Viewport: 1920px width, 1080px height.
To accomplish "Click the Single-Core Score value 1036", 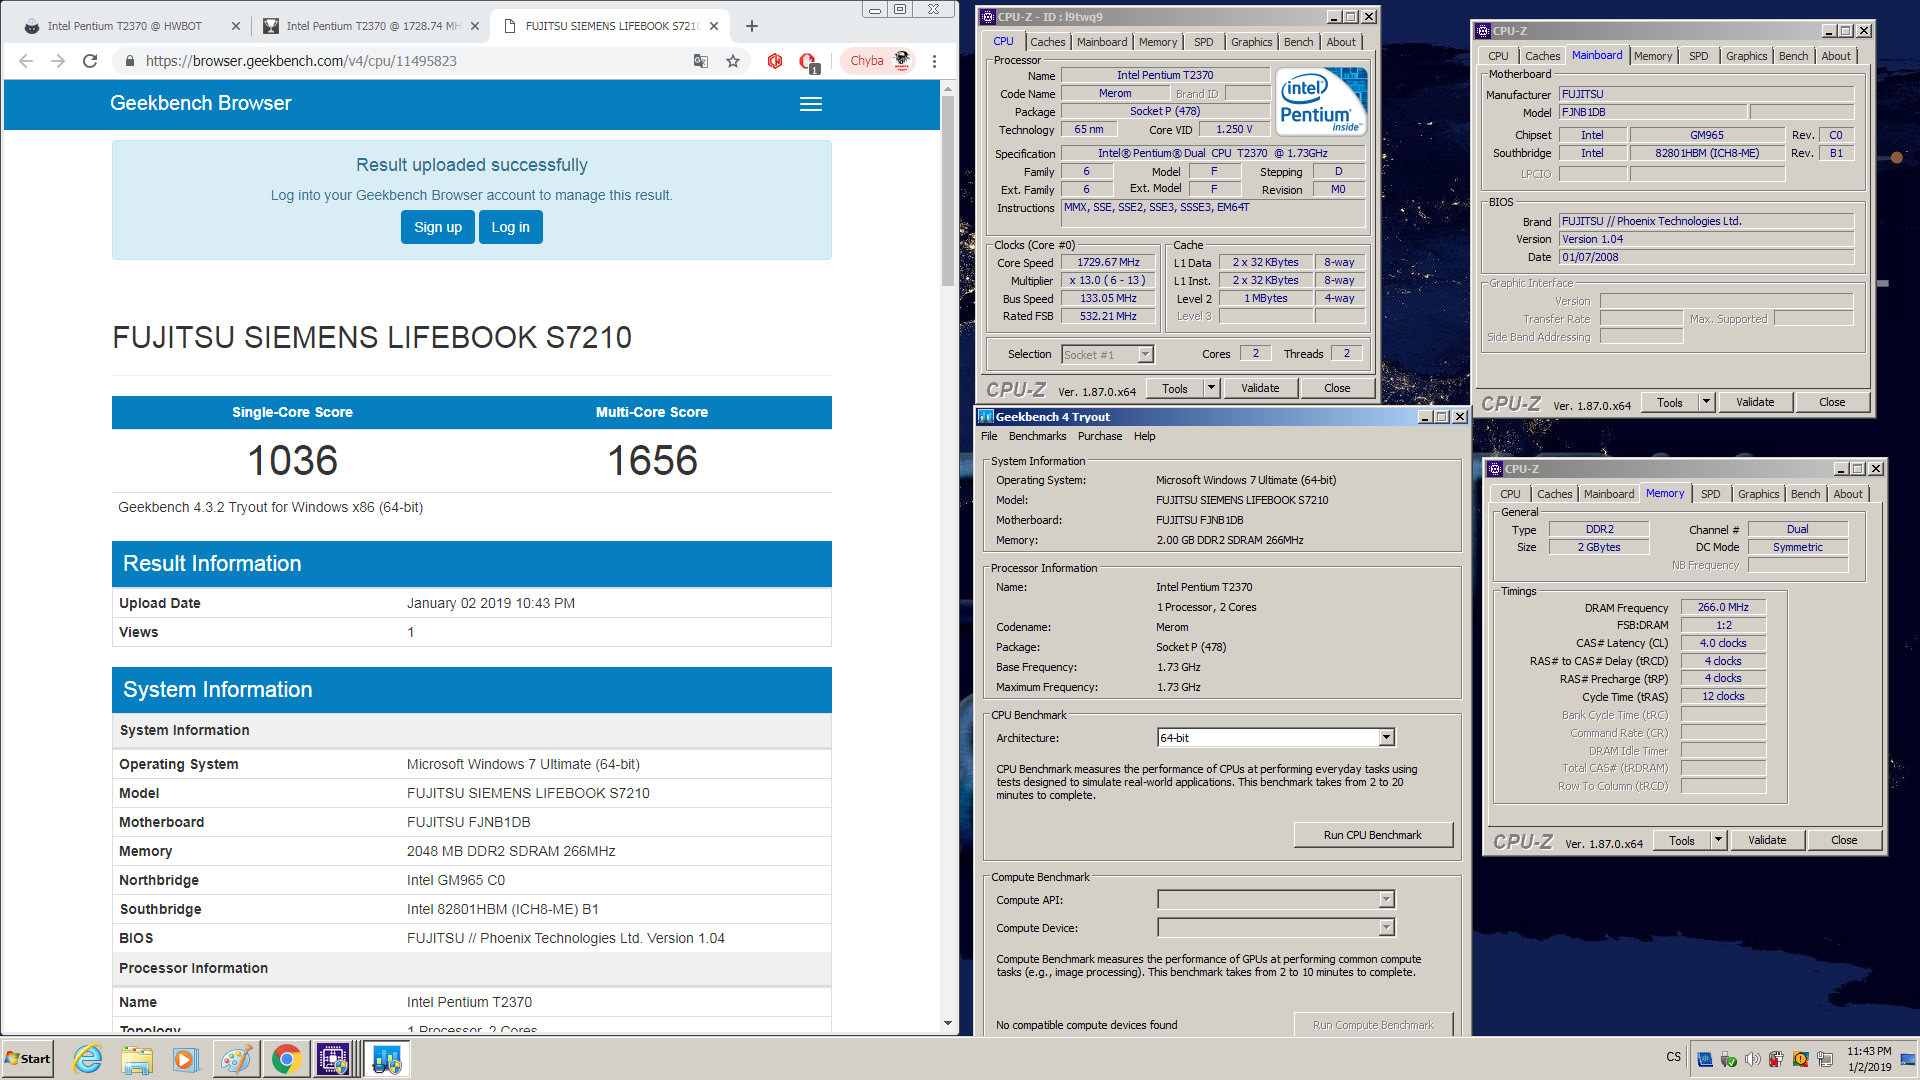I will pyautogui.click(x=292, y=460).
